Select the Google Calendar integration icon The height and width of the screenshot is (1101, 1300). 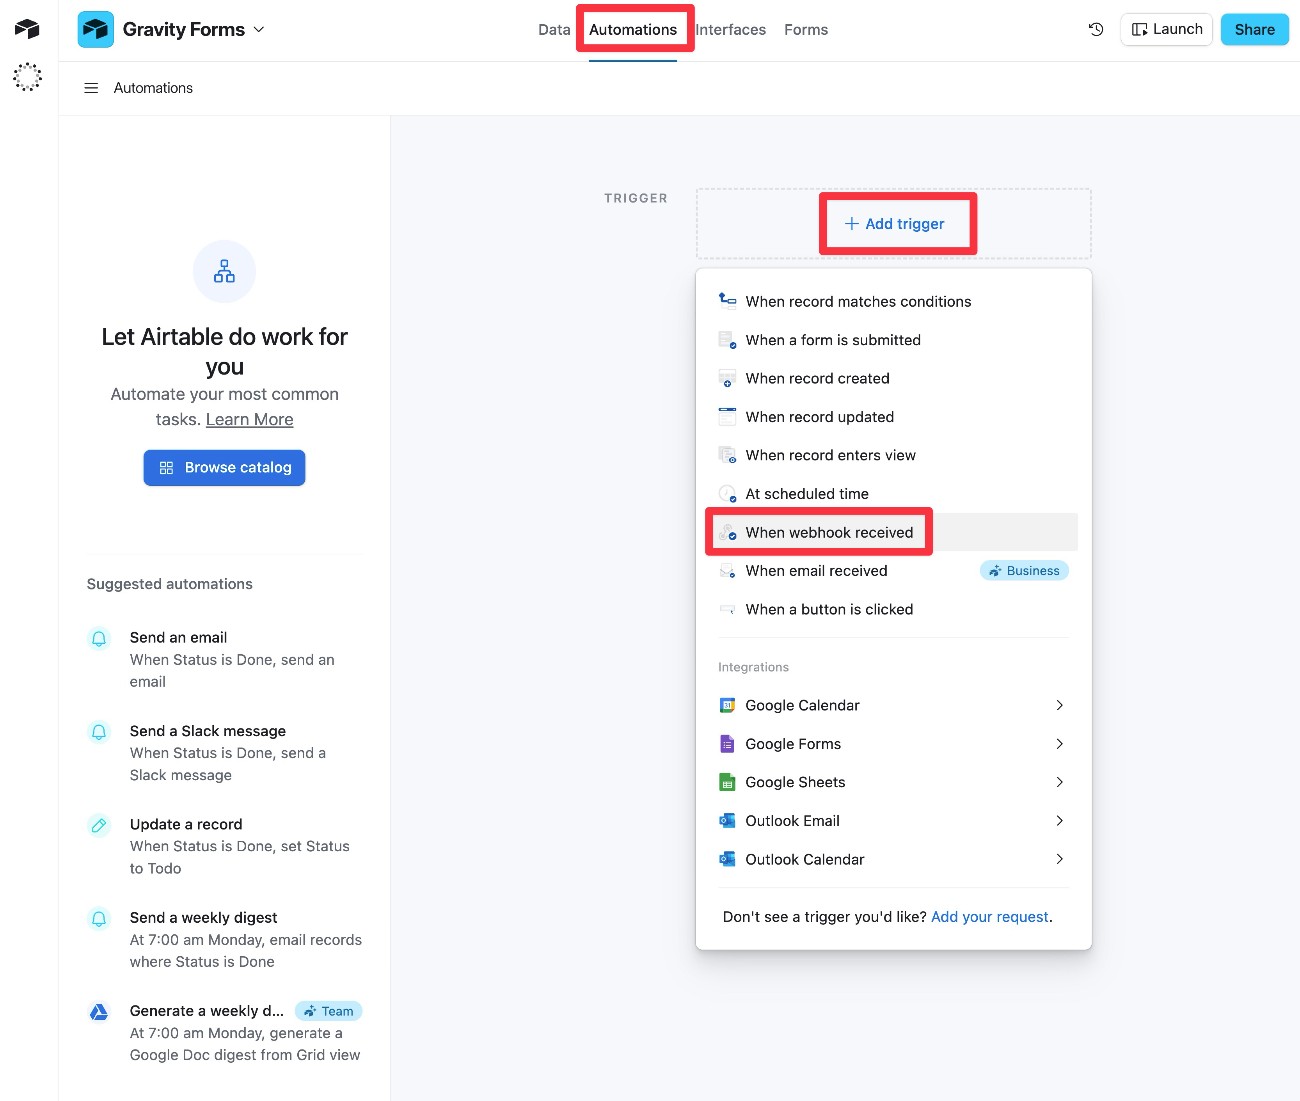click(726, 705)
